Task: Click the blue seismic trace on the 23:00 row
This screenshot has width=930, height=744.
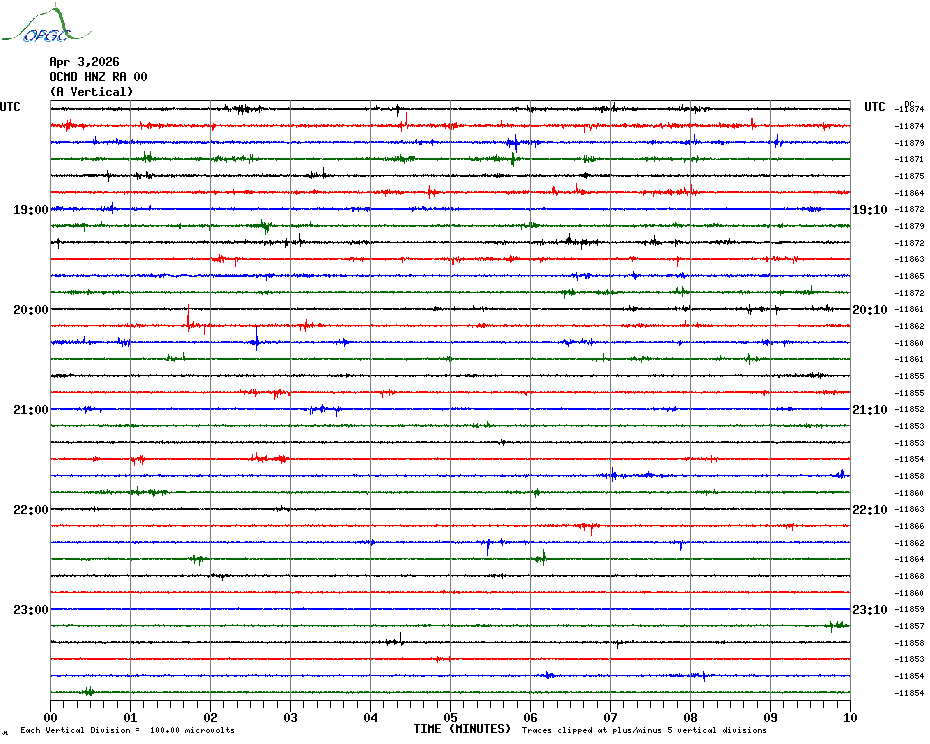Action: (450, 609)
